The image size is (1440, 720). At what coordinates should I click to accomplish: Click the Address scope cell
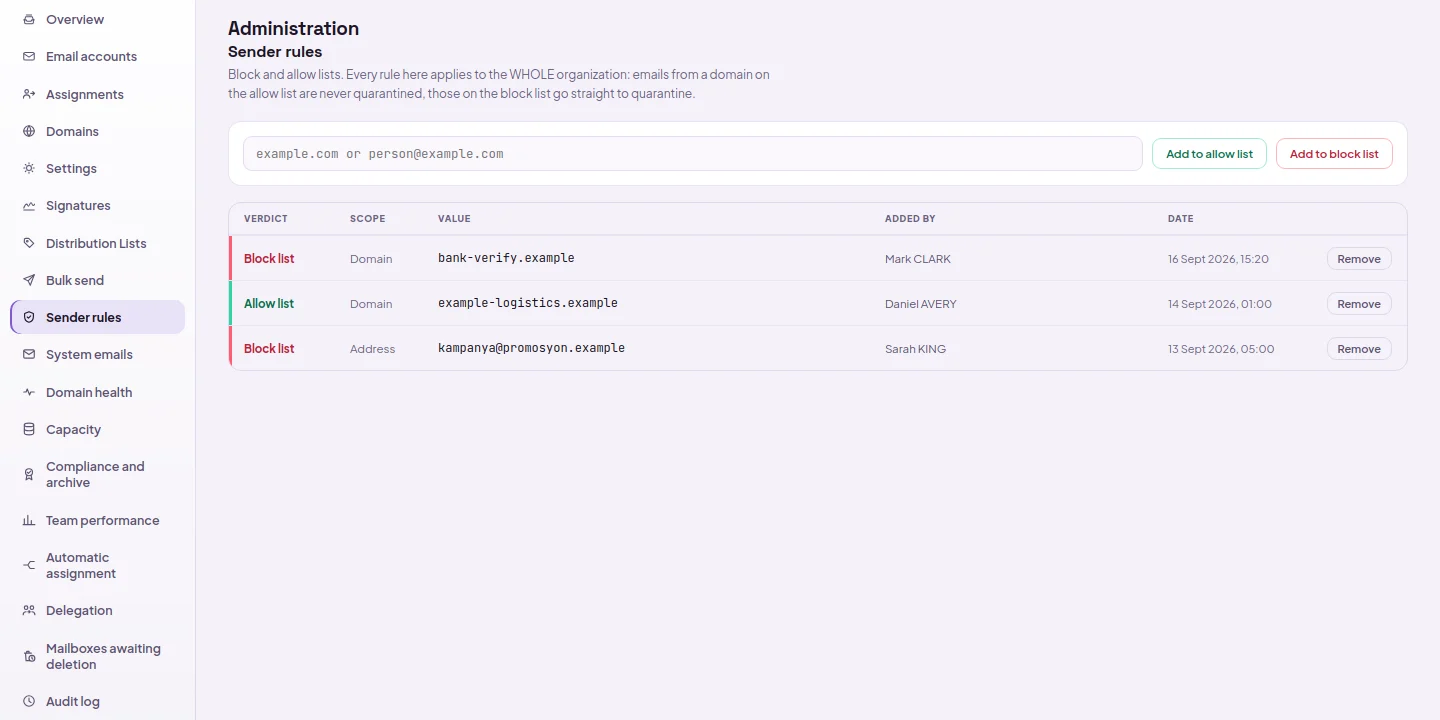372,349
